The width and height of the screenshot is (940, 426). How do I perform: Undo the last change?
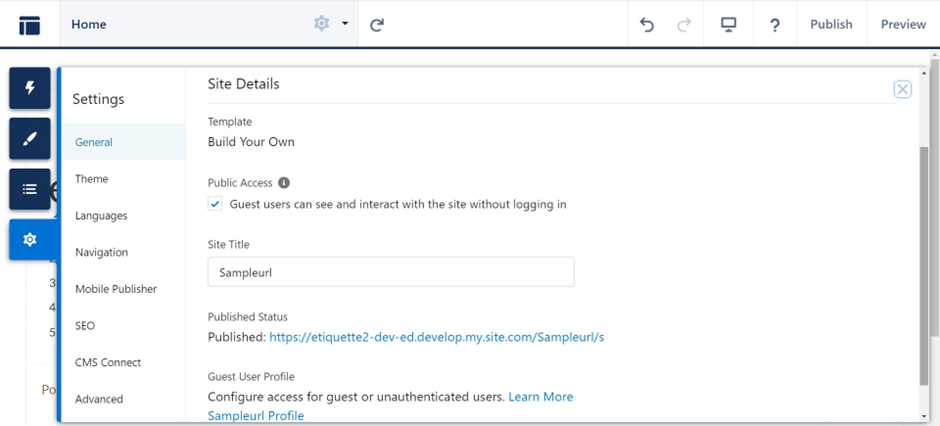tap(647, 25)
